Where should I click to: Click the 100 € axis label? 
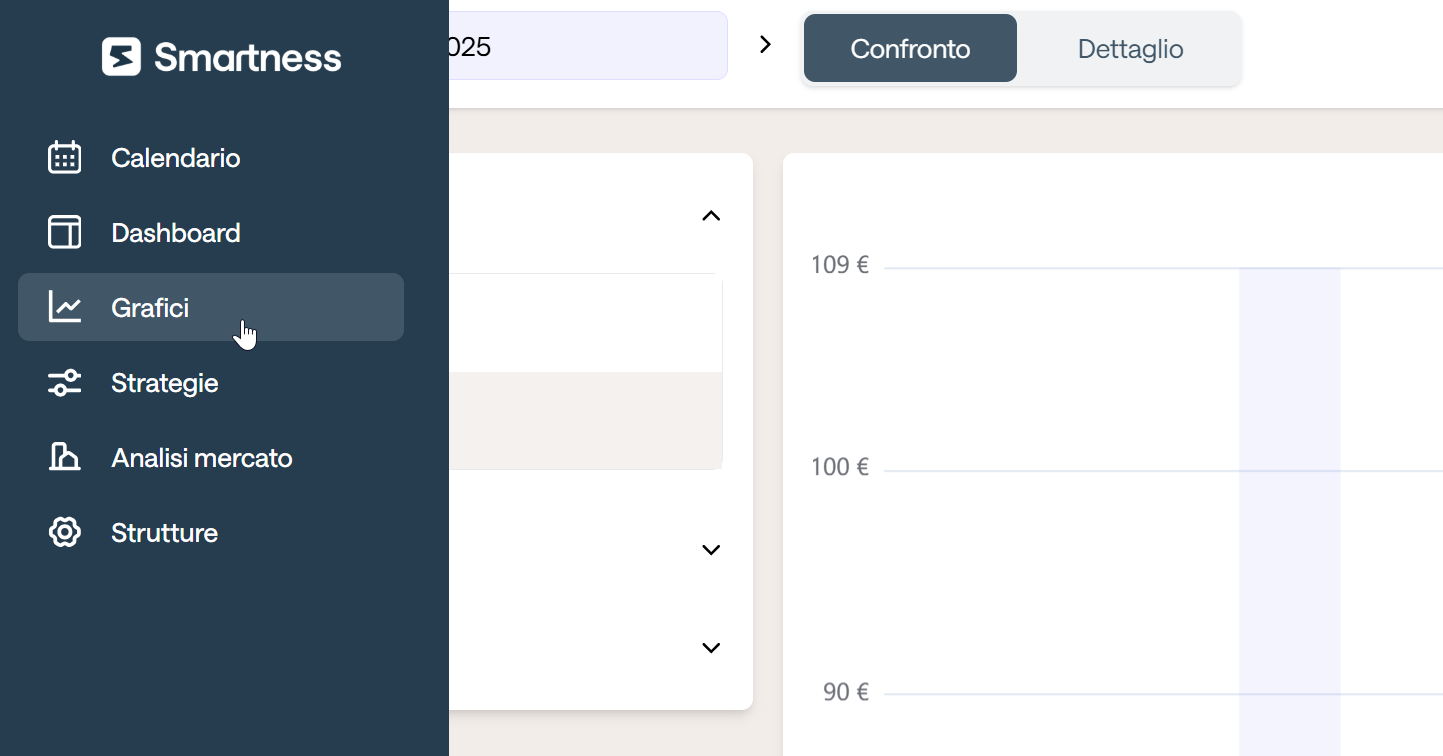[840, 467]
